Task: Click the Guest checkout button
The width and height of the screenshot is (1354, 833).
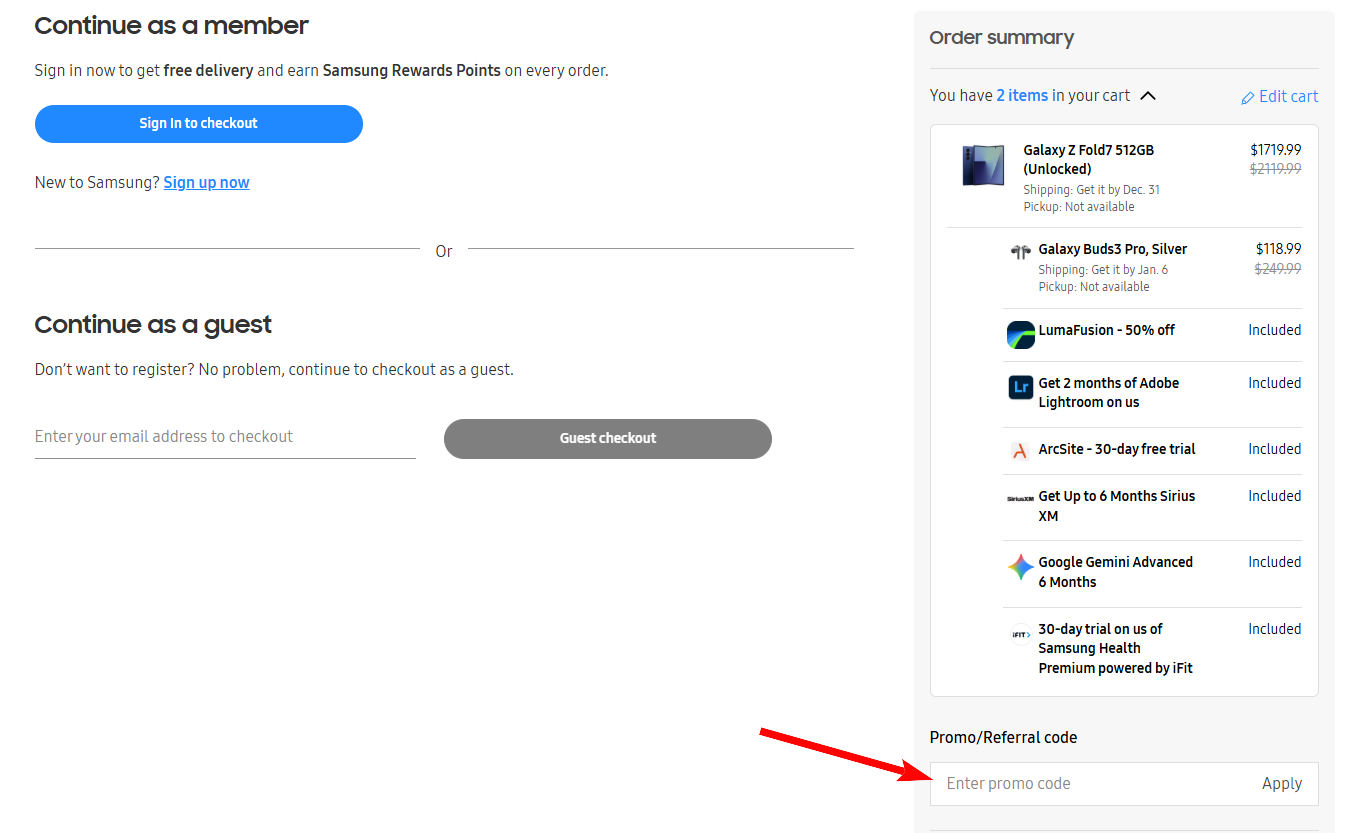Action: point(608,439)
